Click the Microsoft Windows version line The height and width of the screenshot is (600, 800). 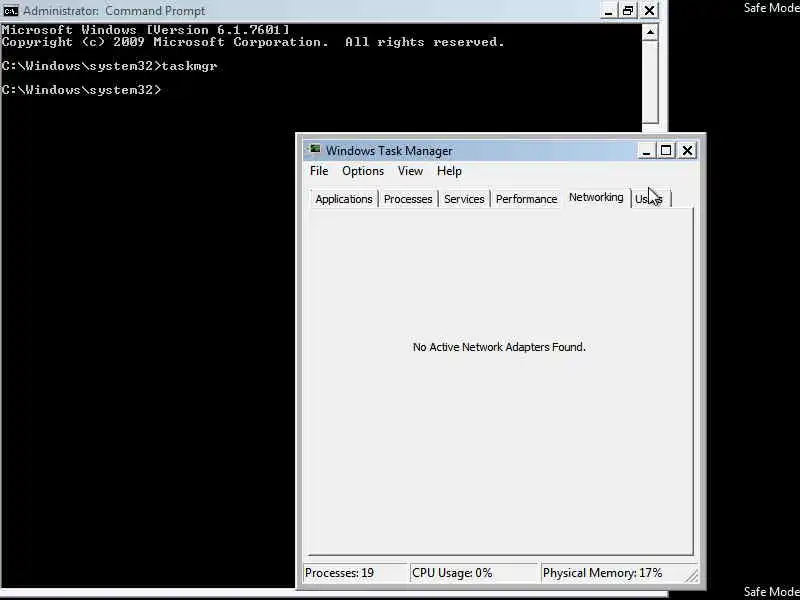[145, 30]
